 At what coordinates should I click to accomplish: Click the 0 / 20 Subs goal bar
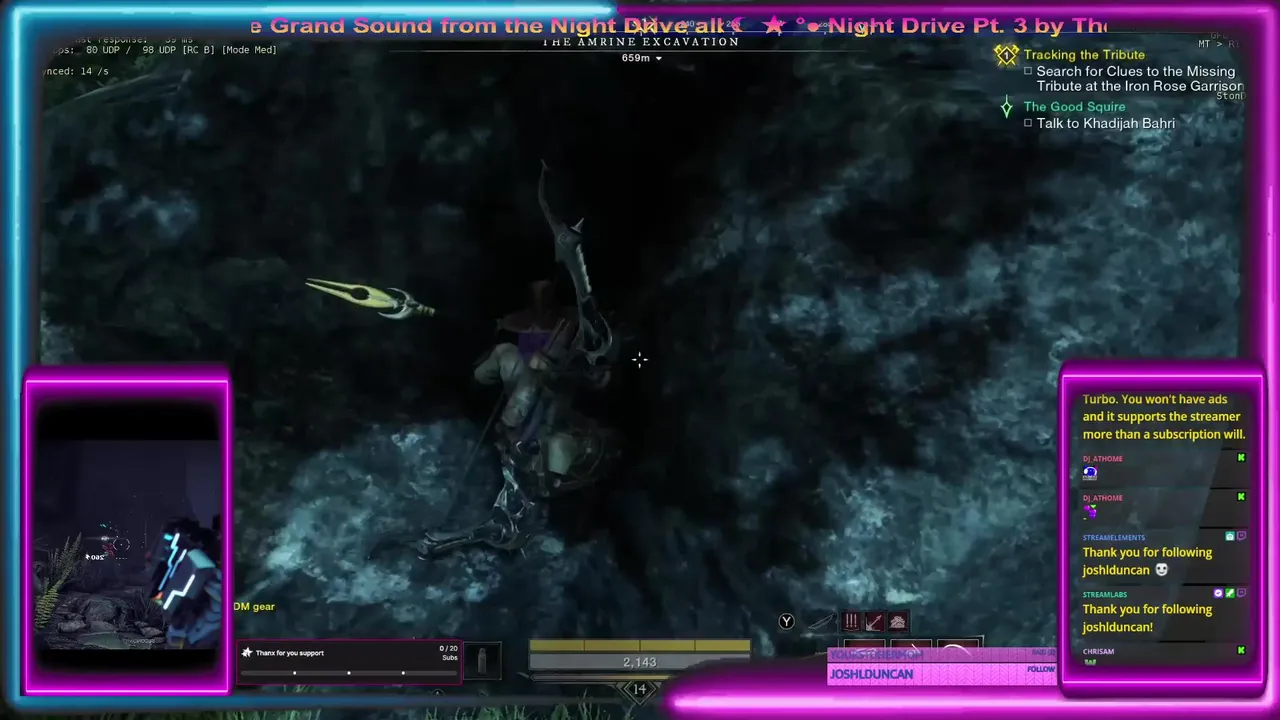click(x=348, y=673)
